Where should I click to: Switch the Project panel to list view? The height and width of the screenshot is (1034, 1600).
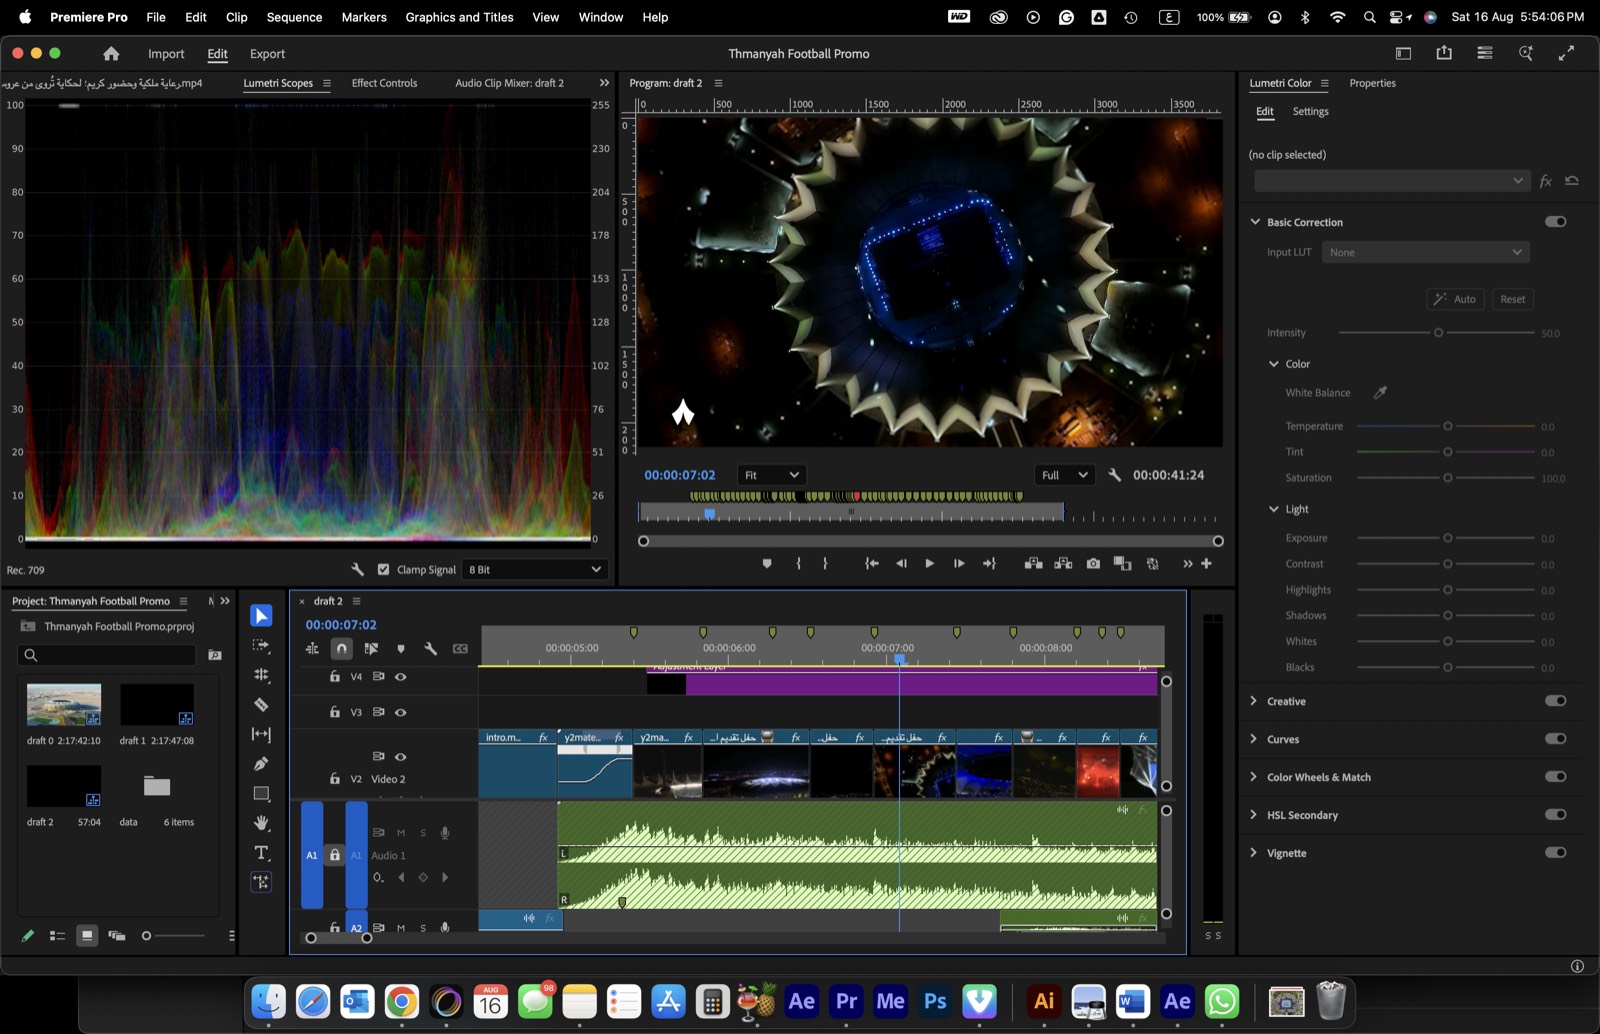coord(57,936)
